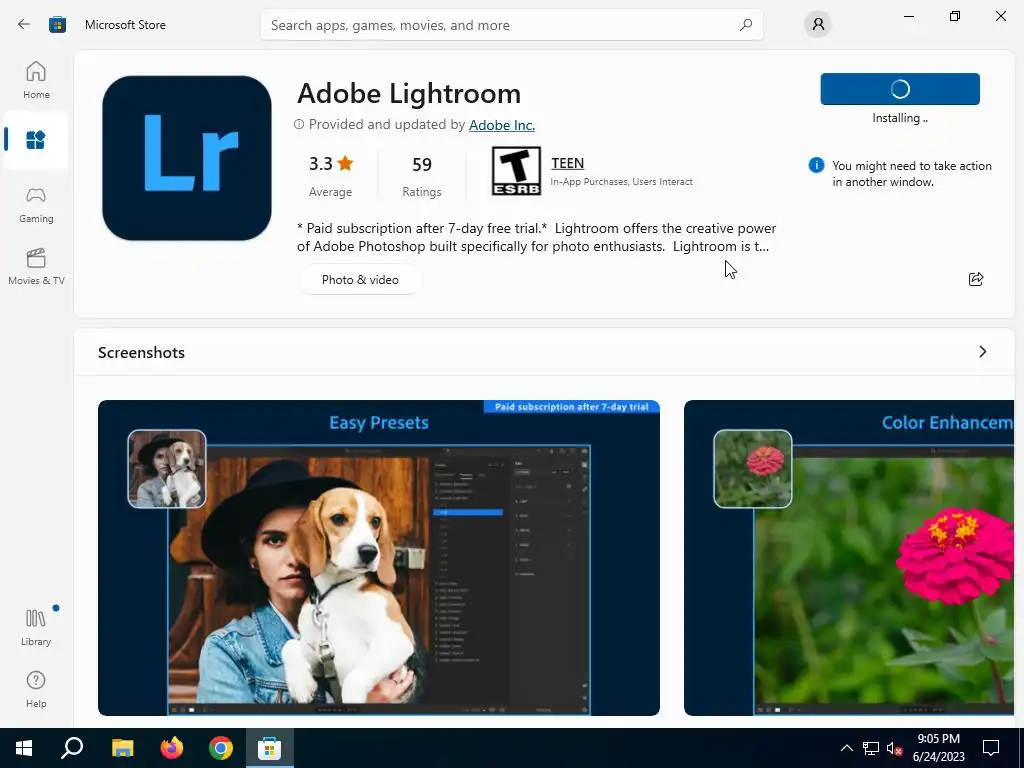1024x768 pixels.
Task: Click the muted volume tray icon
Action: [x=894, y=748]
